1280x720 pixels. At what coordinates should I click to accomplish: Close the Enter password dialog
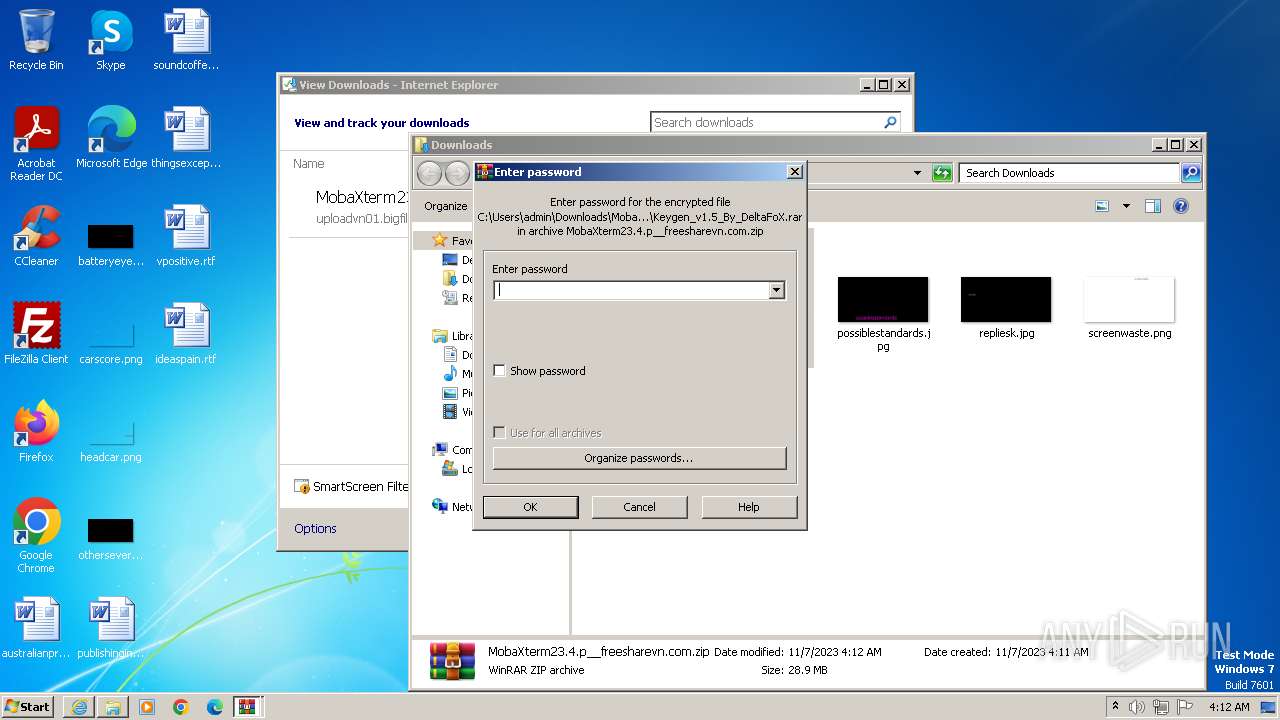coord(795,172)
